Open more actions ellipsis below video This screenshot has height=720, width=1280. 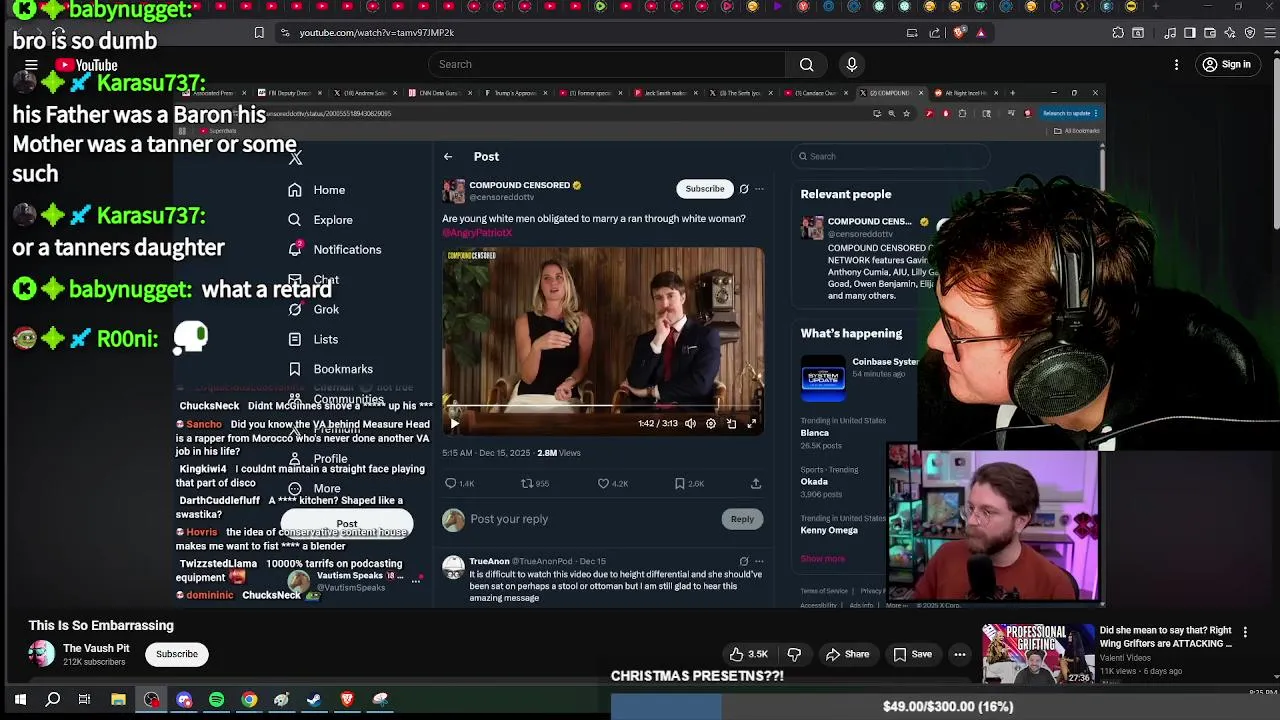pos(959,654)
